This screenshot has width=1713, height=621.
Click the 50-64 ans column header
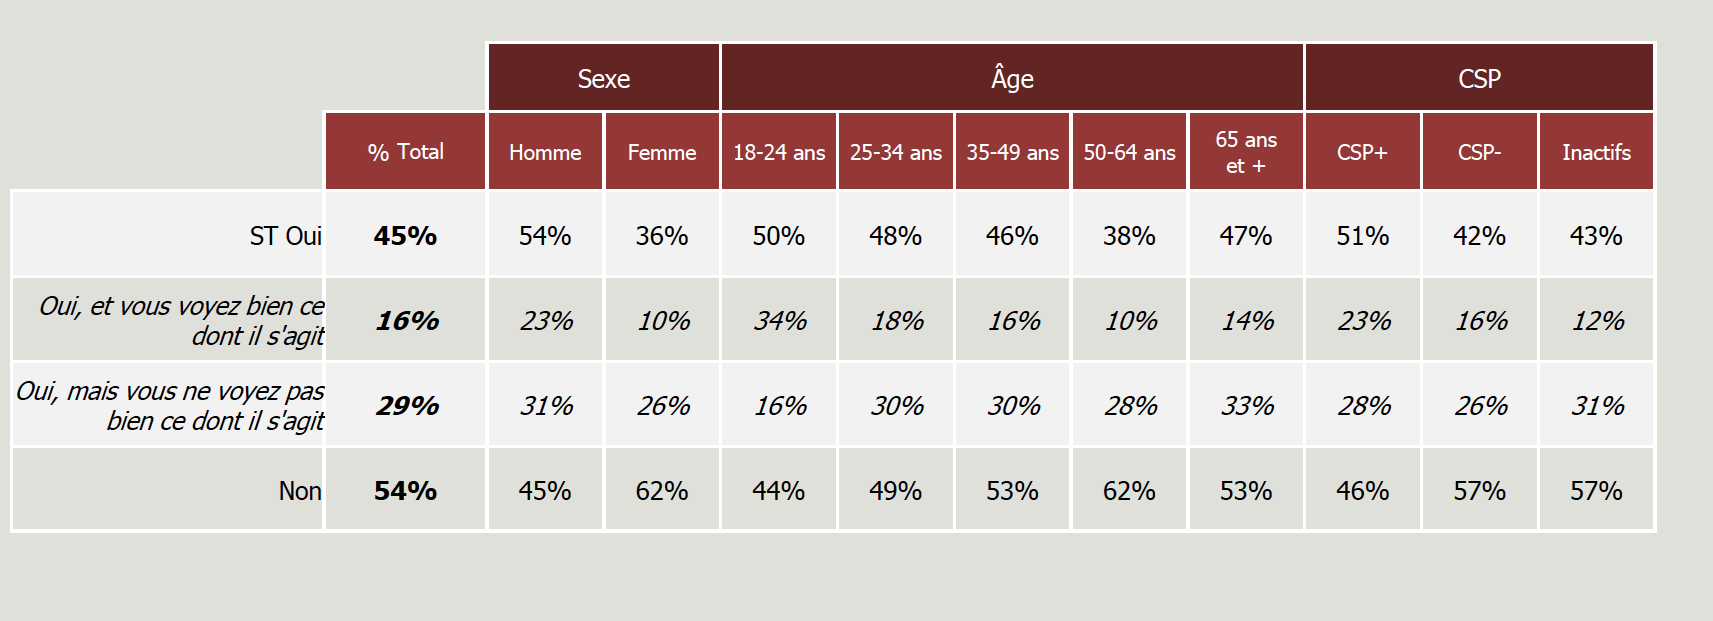pos(1129,152)
